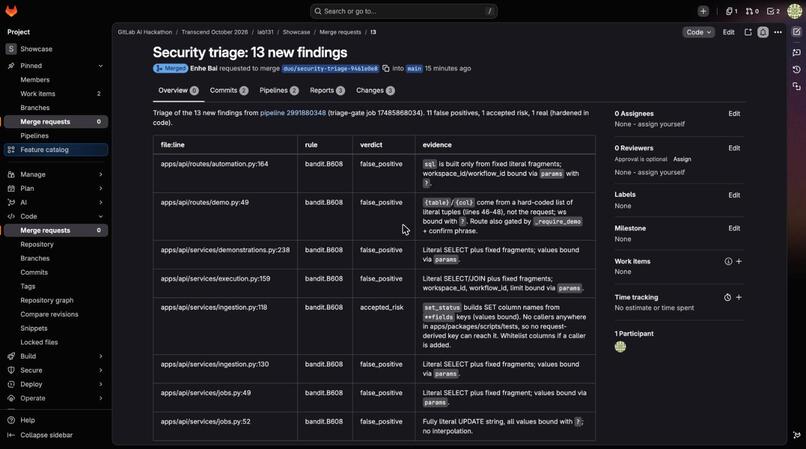
Task: Expand the Deploy menu chevron
Action: click(x=101, y=384)
